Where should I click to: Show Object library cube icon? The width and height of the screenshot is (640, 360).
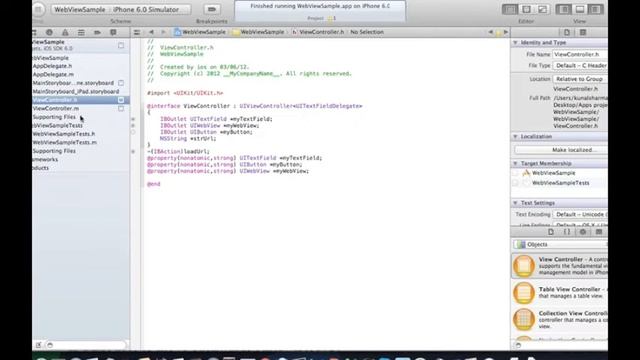tap(583, 232)
